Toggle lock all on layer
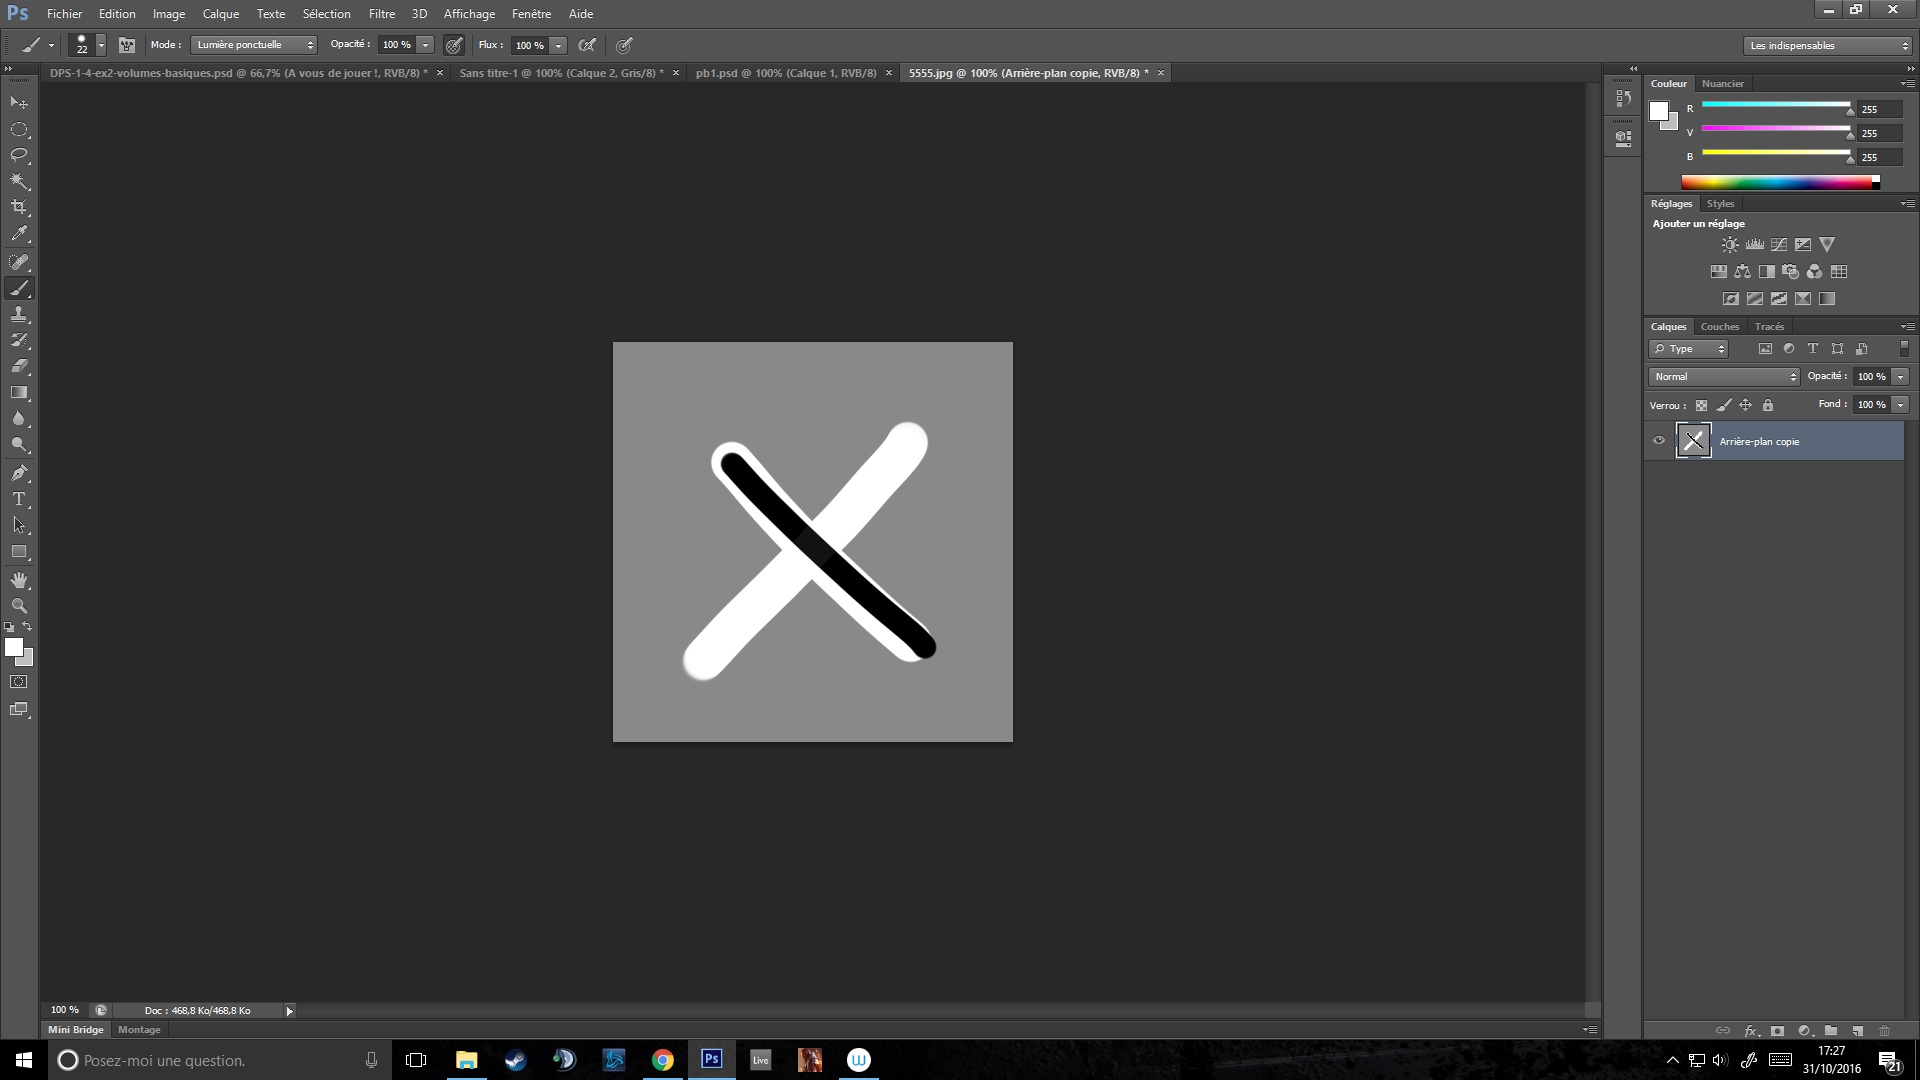1920x1080 pixels. (x=1768, y=405)
